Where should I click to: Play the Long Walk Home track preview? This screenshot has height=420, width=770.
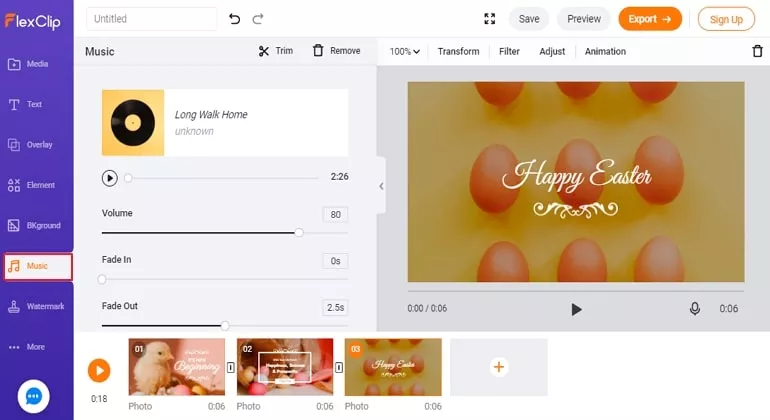point(110,178)
